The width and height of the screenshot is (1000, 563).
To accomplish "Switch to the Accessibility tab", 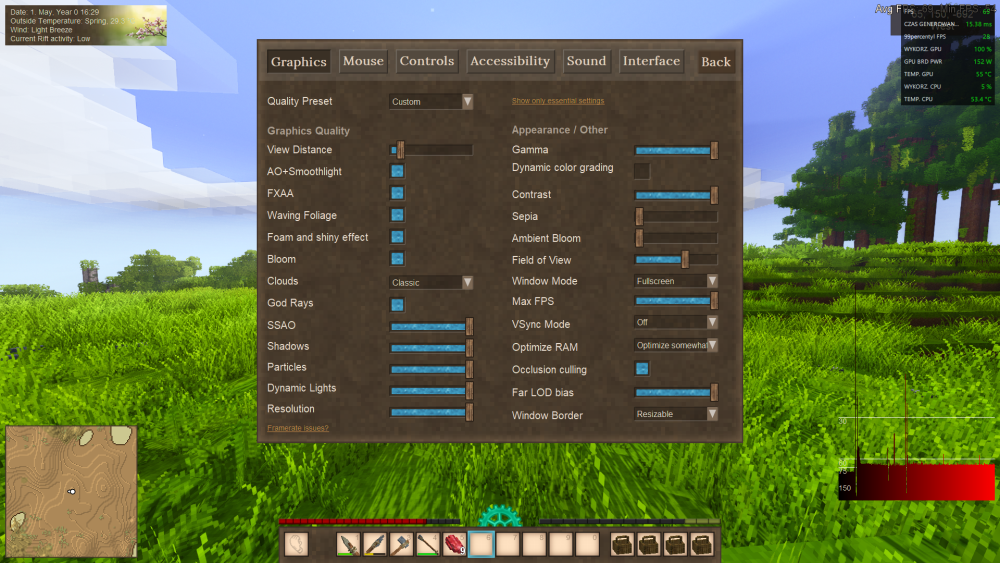I will [x=510, y=61].
